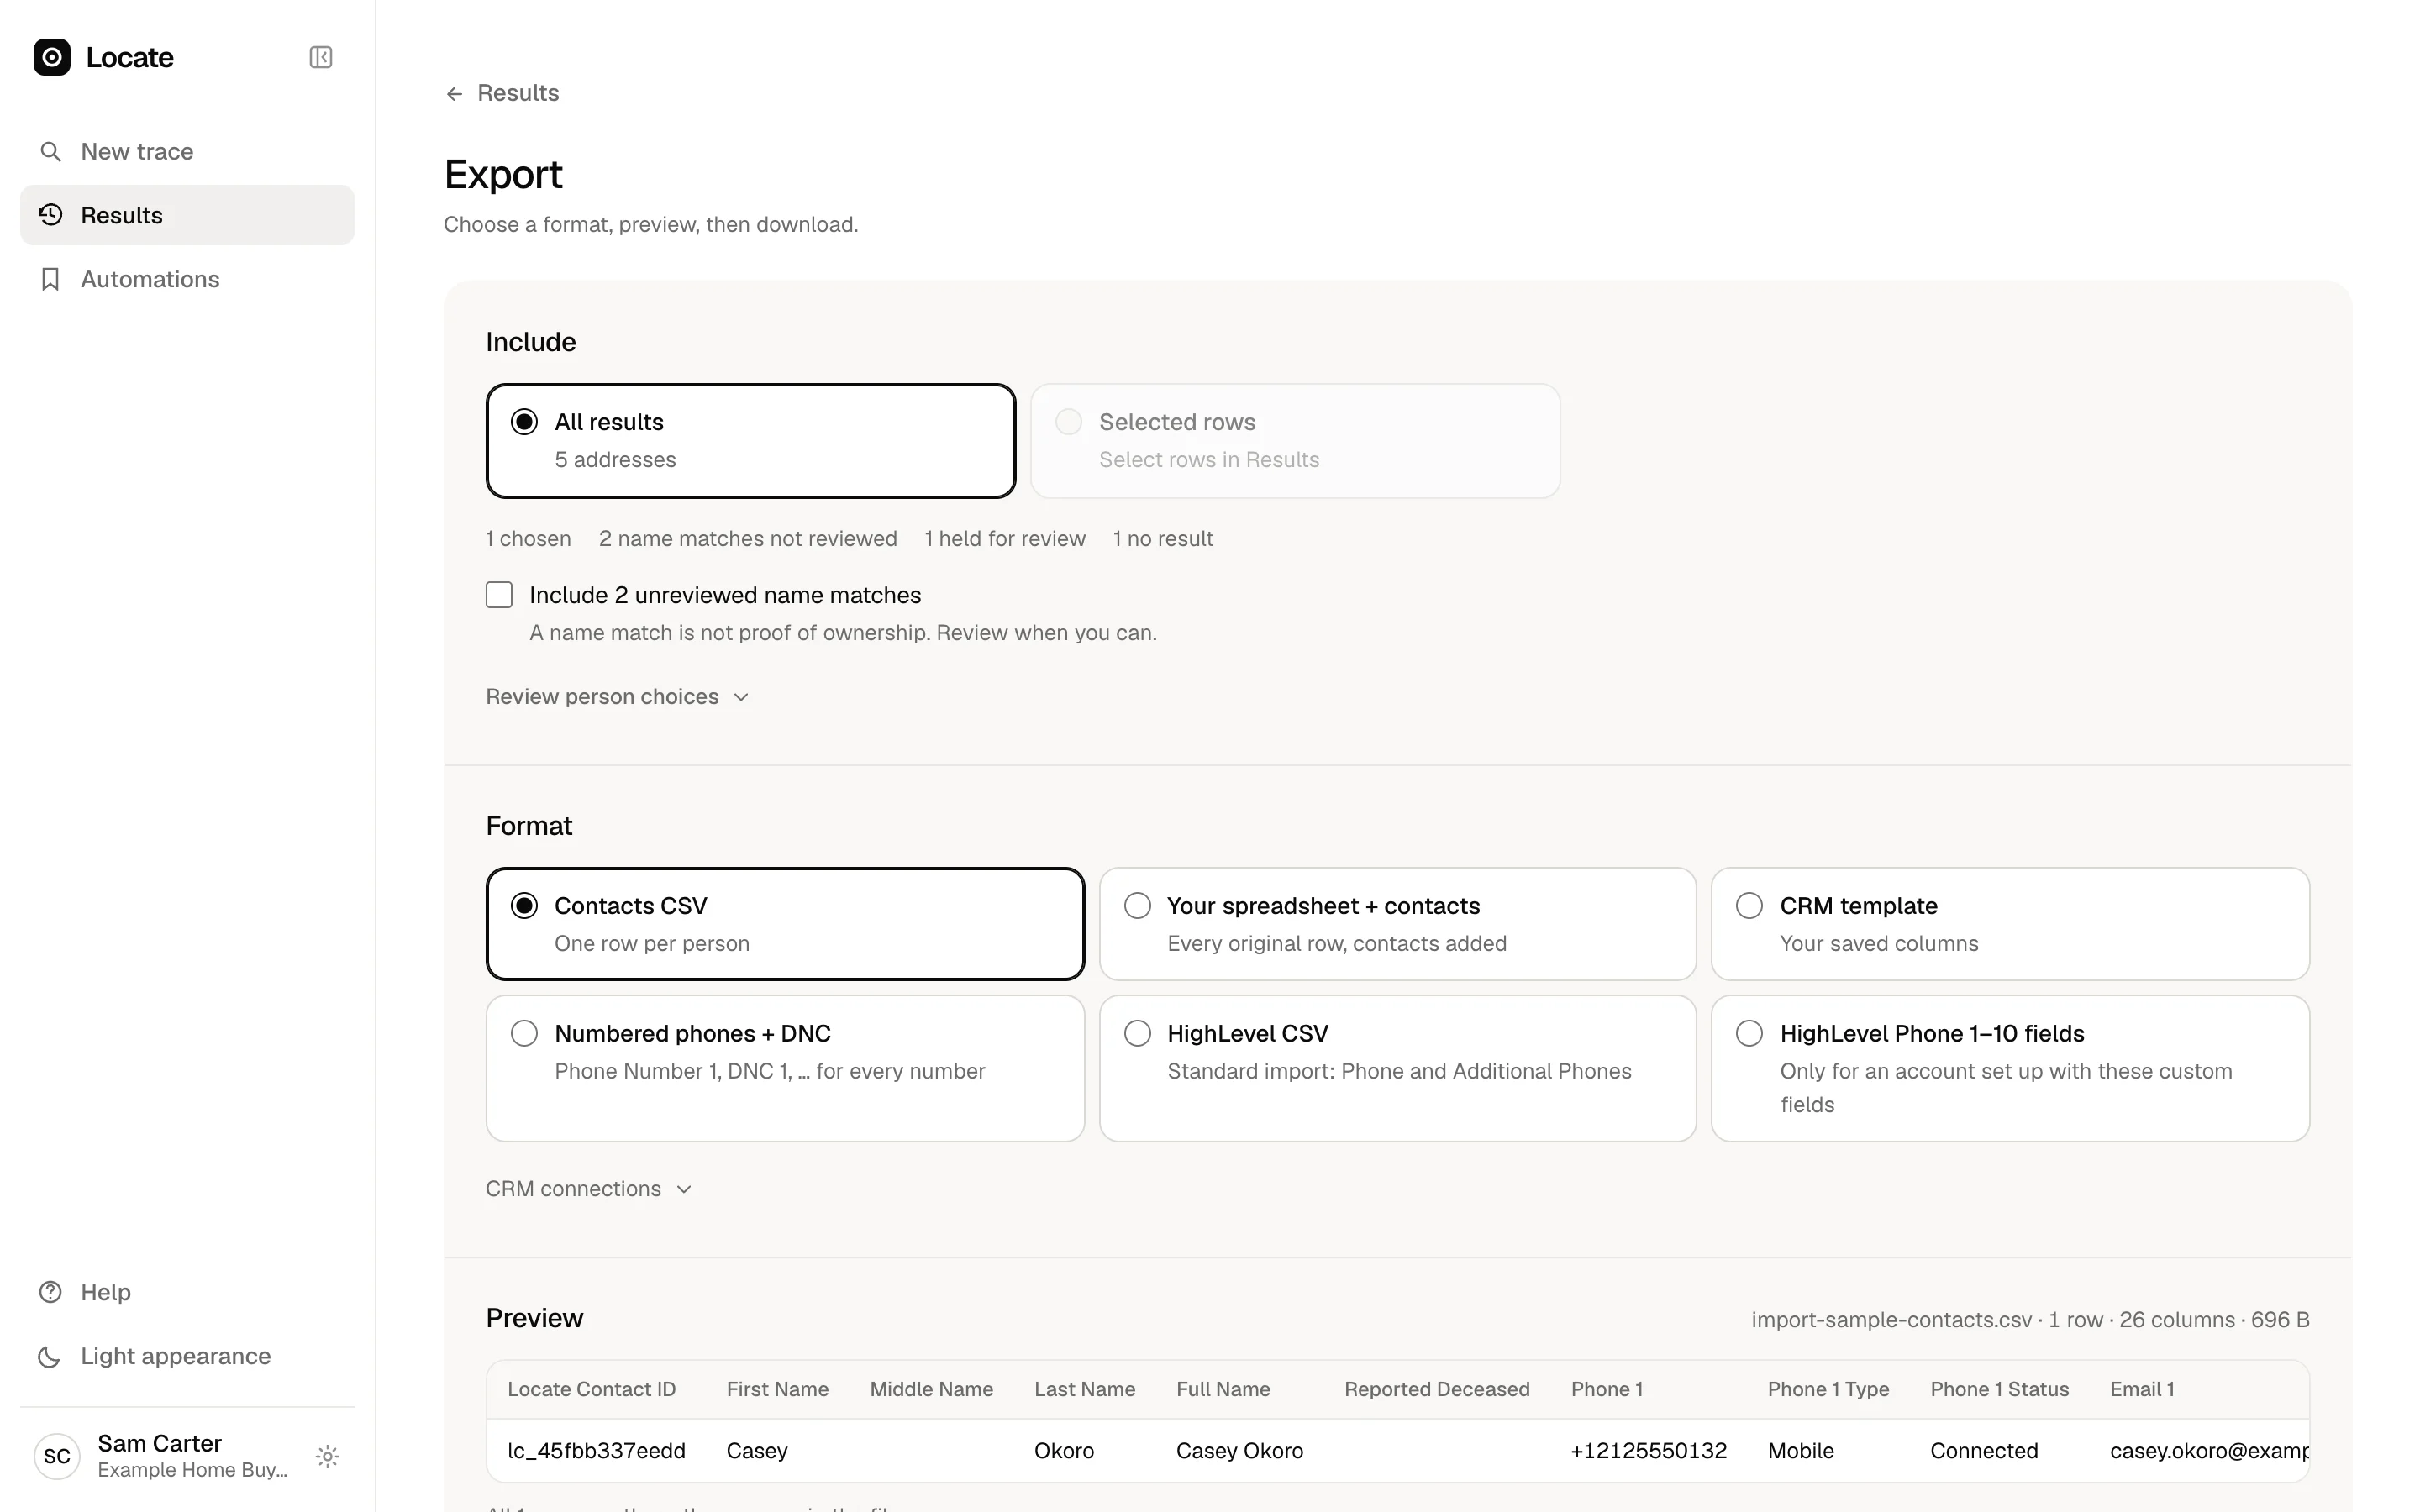Expand CRM connections section
This screenshot has width=2420, height=1512.
(x=589, y=1189)
